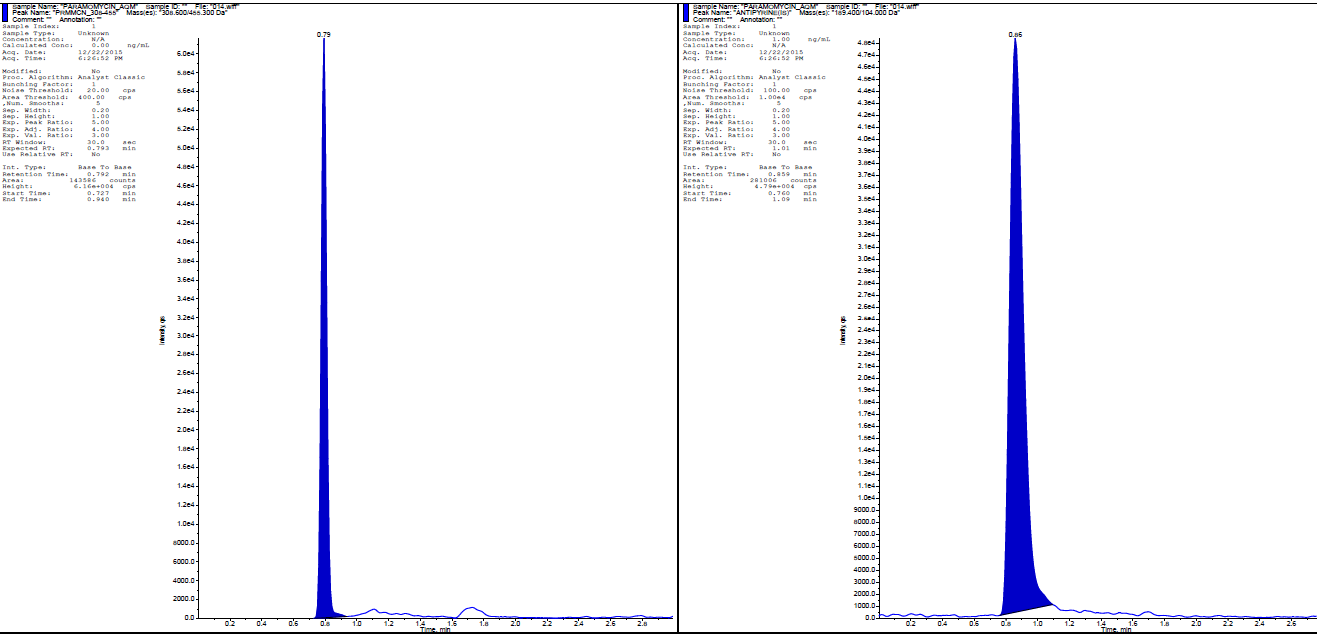Screen dimensions: 1323x638
Task: Click the 4.8e4 tick on right intensity axis
Action: 866,43
